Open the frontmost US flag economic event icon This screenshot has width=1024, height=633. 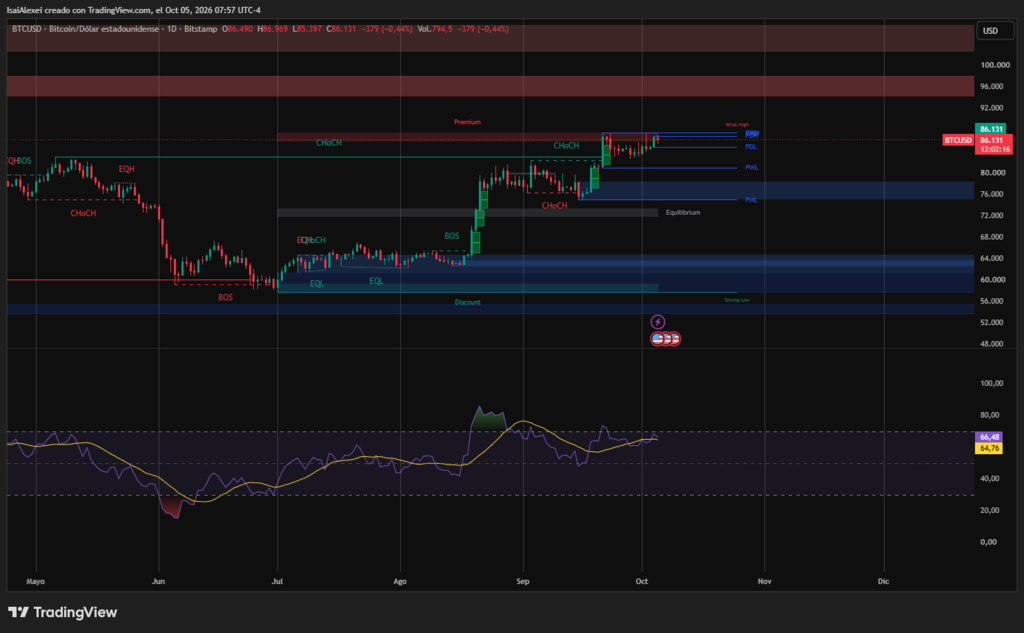(658, 338)
